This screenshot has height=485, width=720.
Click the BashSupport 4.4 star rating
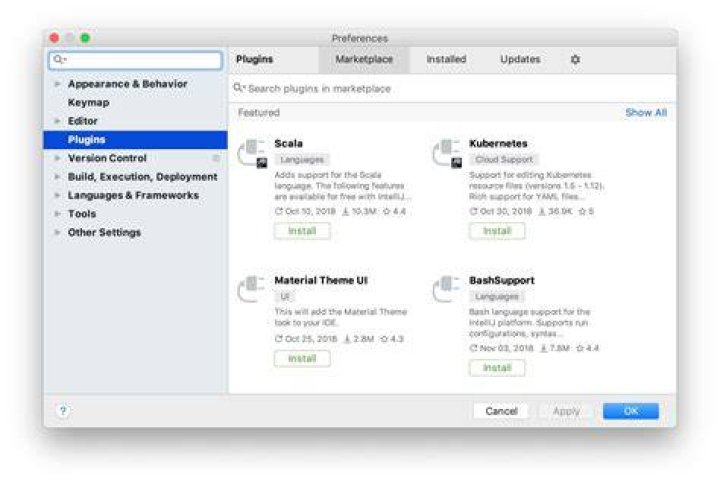point(587,348)
